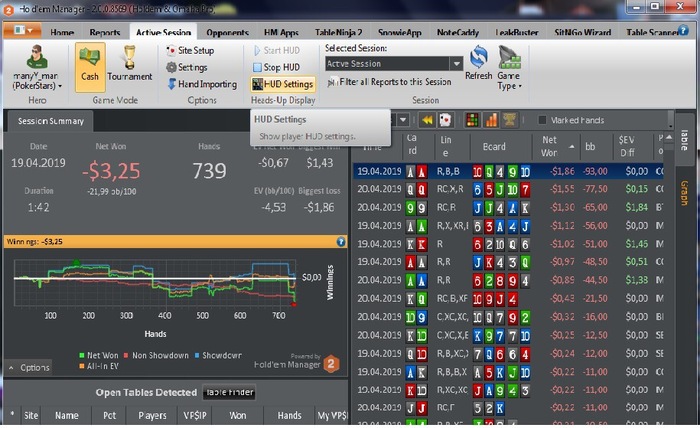Sort open tables by VP$IP column
This screenshot has width=700, height=428.
[x=195, y=416]
